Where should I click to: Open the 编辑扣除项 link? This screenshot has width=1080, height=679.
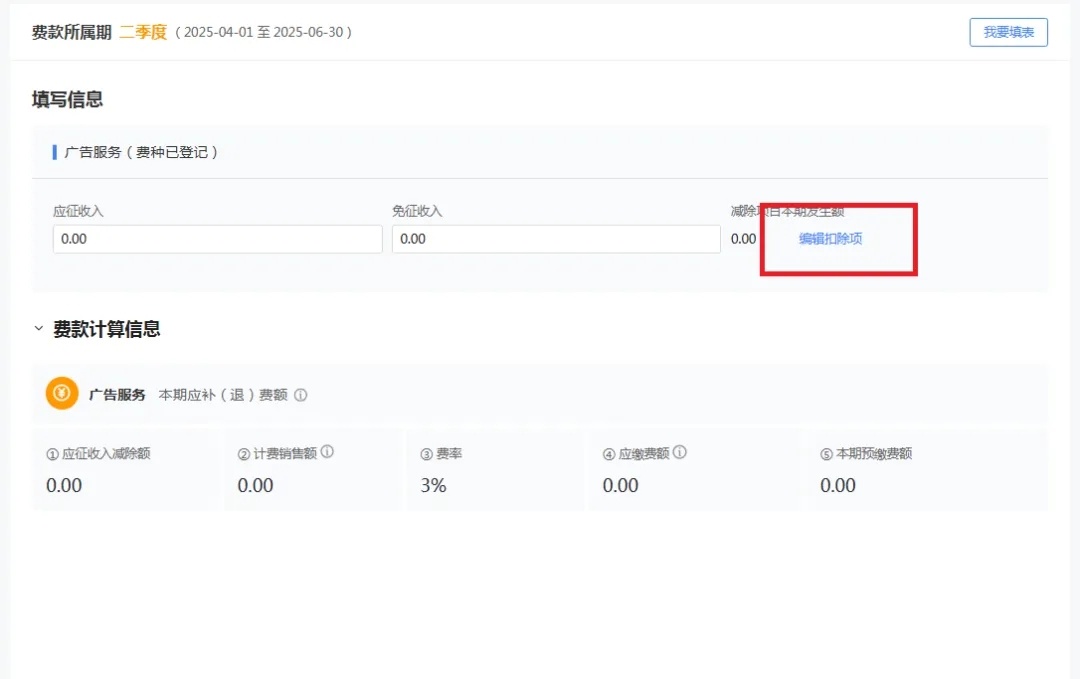click(830, 239)
